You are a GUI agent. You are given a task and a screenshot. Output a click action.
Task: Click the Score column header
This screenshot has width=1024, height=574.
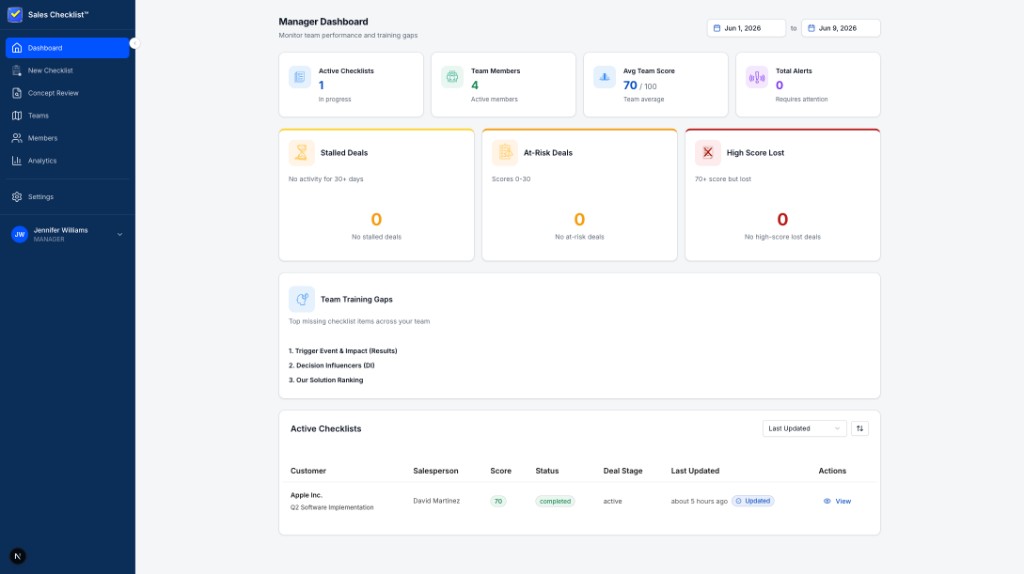coord(501,471)
